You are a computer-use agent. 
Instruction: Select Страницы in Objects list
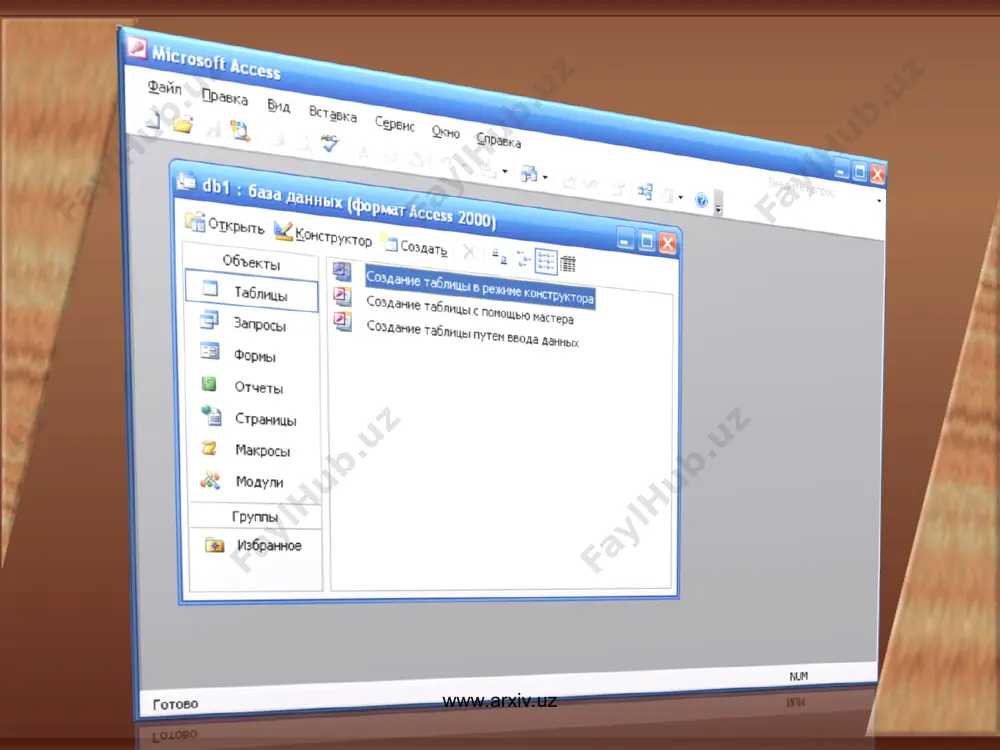(265, 419)
